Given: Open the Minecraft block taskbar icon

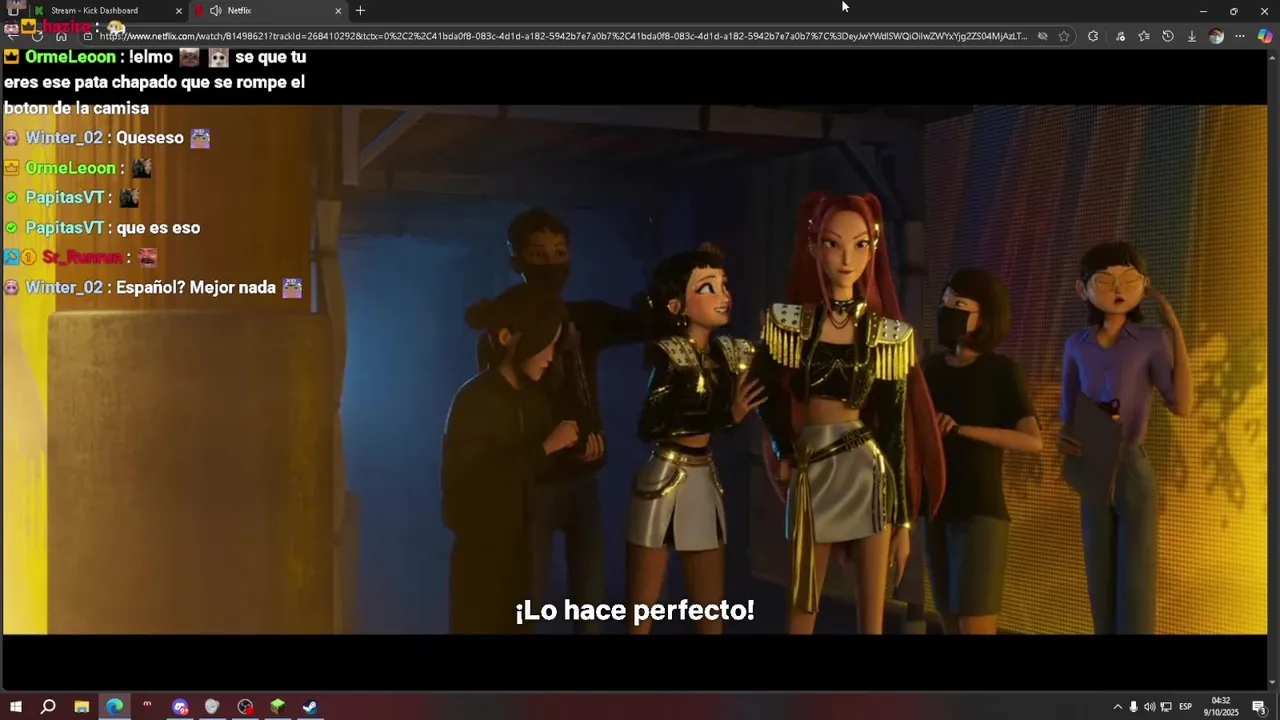Looking at the screenshot, I should click(x=278, y=707).
